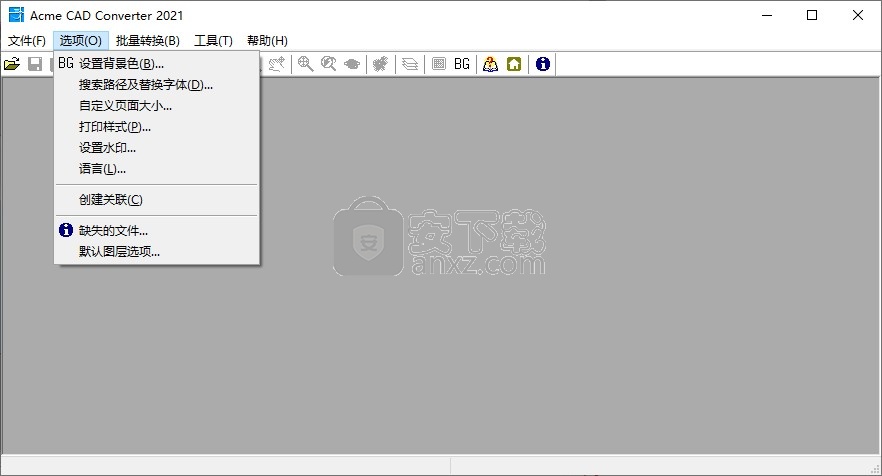Minimize the Acme CAD Converter window

tap(767, 15)
